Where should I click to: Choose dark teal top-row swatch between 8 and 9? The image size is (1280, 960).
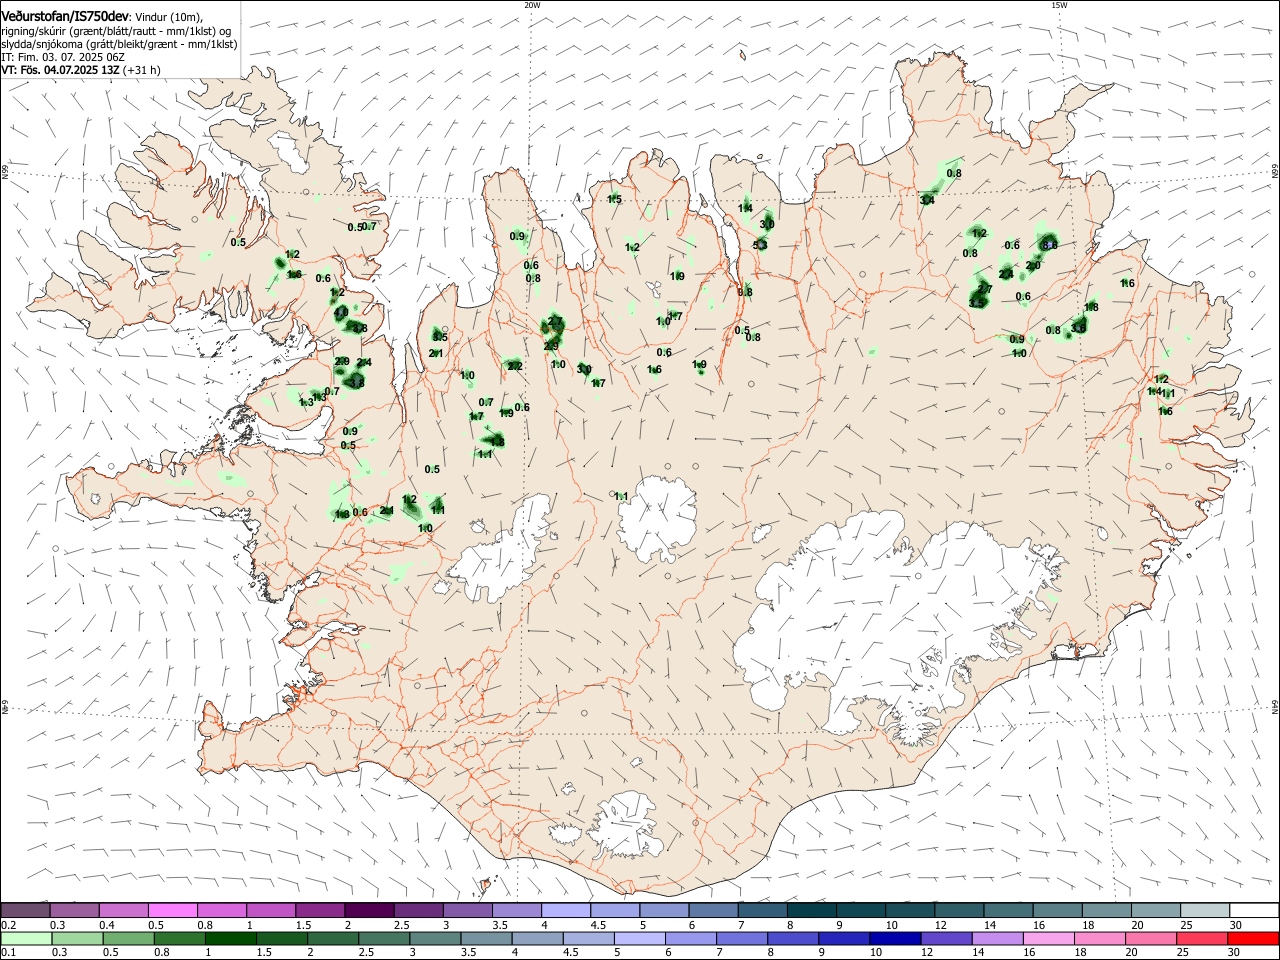[x=812, y=911]
